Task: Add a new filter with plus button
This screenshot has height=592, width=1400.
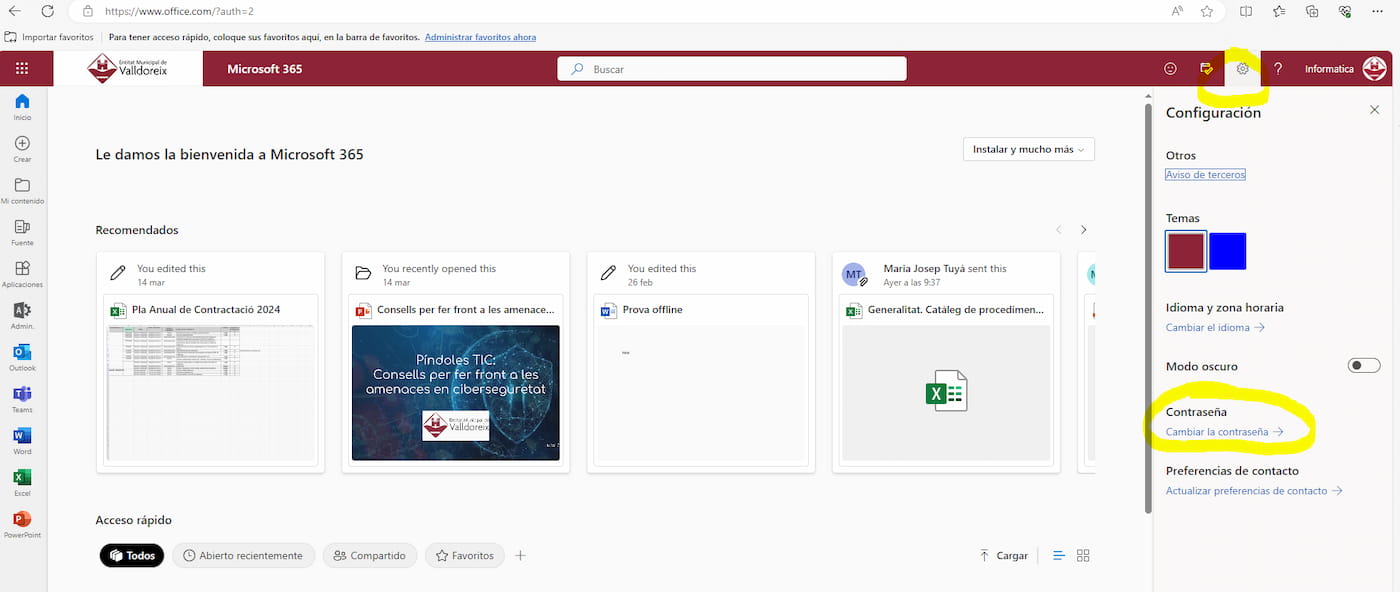Action: coord(520,556)
